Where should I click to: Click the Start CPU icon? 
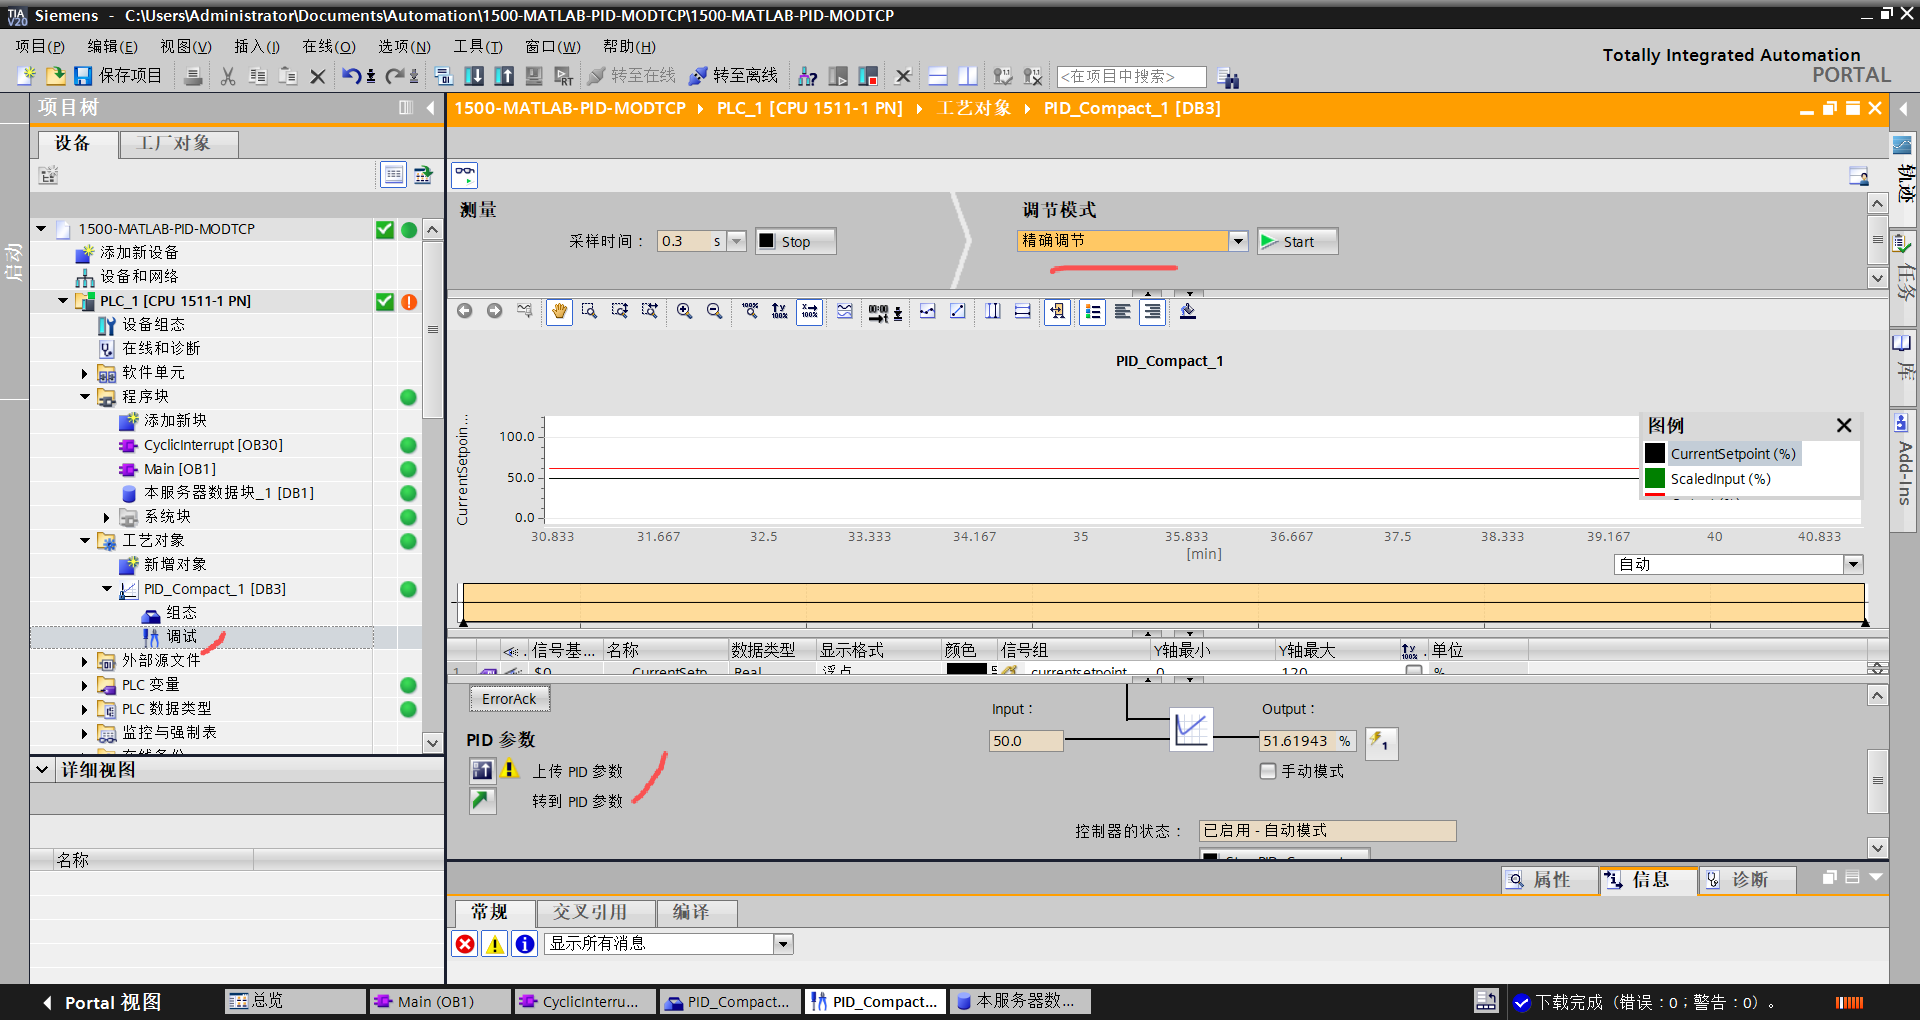[x=838, y=76]
